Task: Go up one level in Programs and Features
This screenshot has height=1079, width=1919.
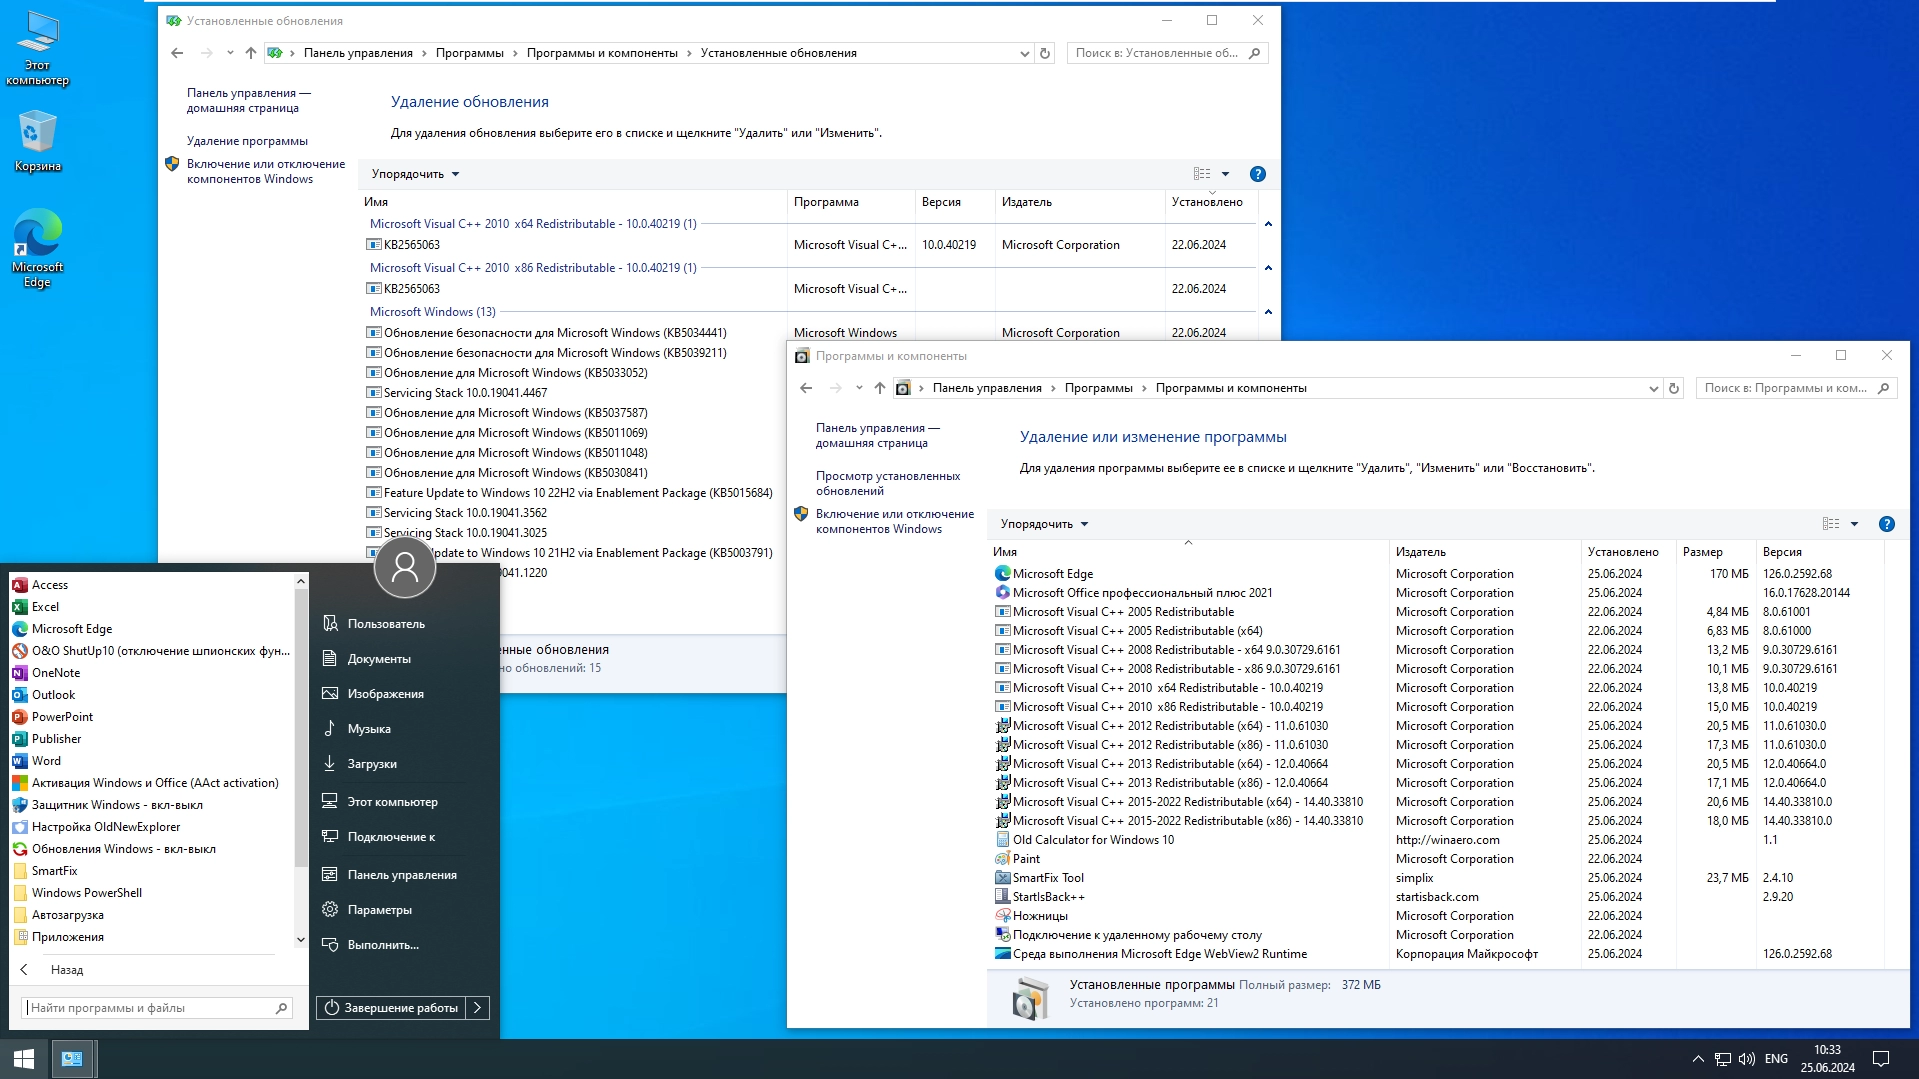Action: click(879, 388)
